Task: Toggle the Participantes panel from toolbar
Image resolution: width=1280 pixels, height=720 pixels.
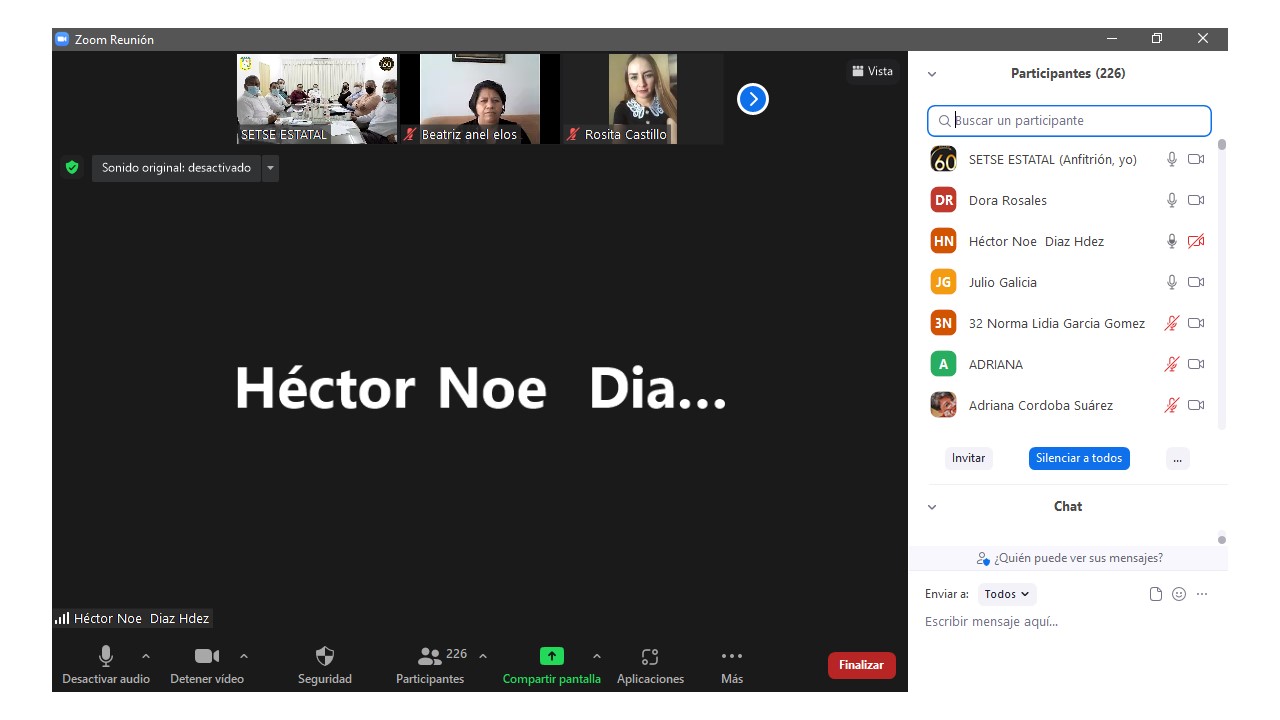Action: [430, 666]
